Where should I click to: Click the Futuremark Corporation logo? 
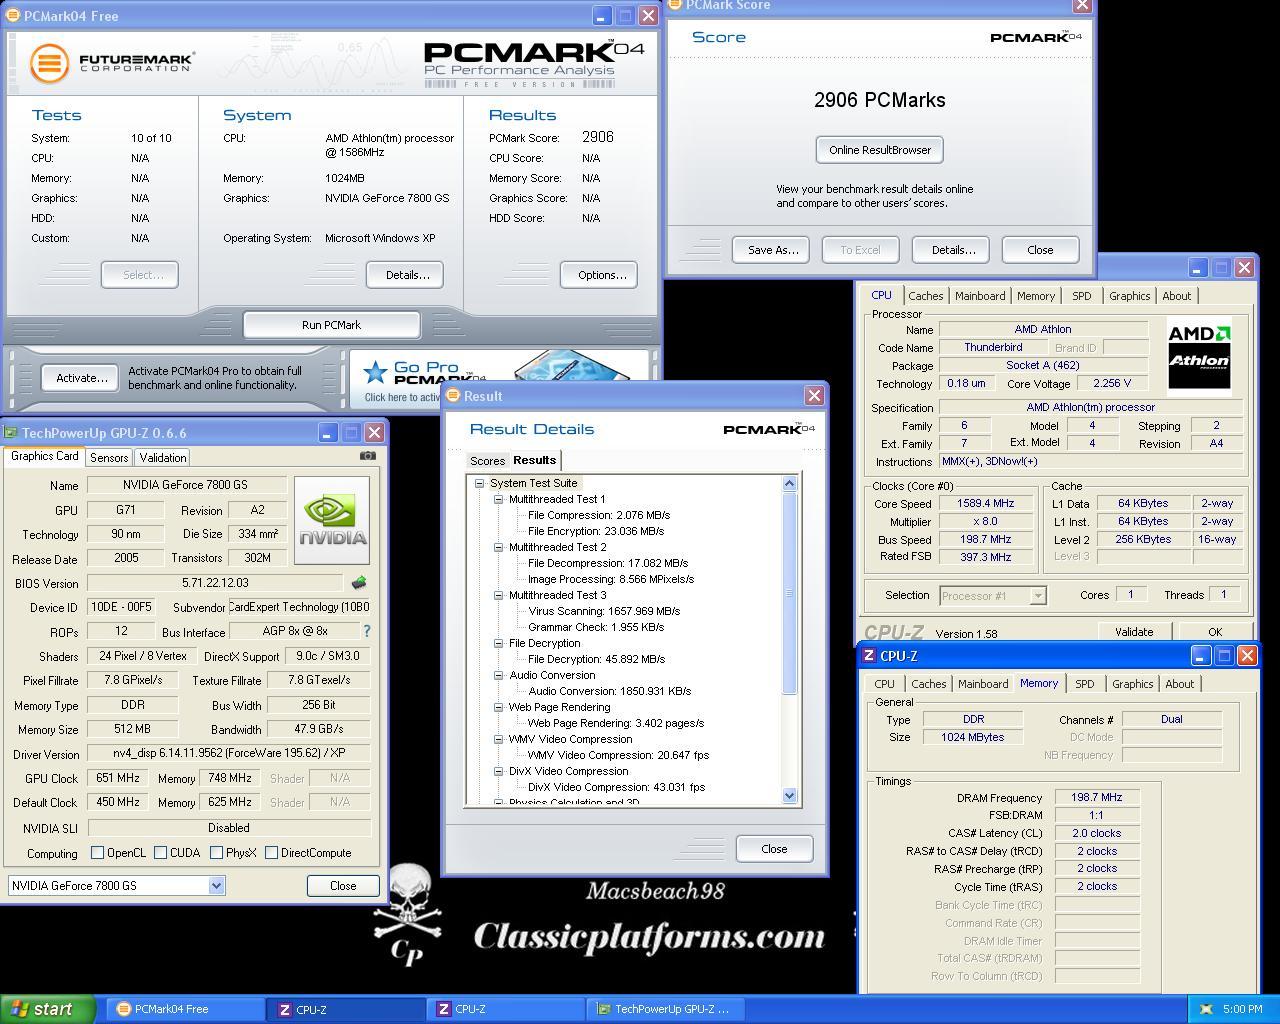pos(111,63)
